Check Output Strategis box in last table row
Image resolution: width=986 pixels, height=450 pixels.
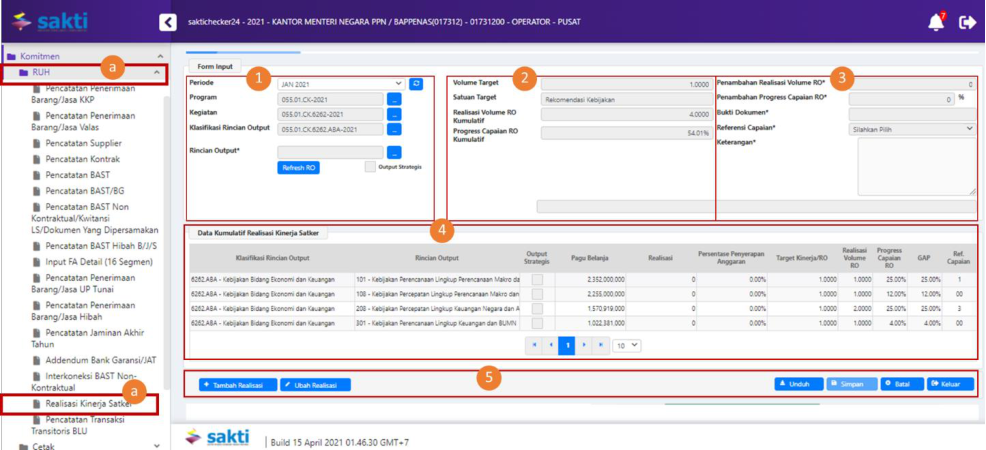[x=537, y=324]
